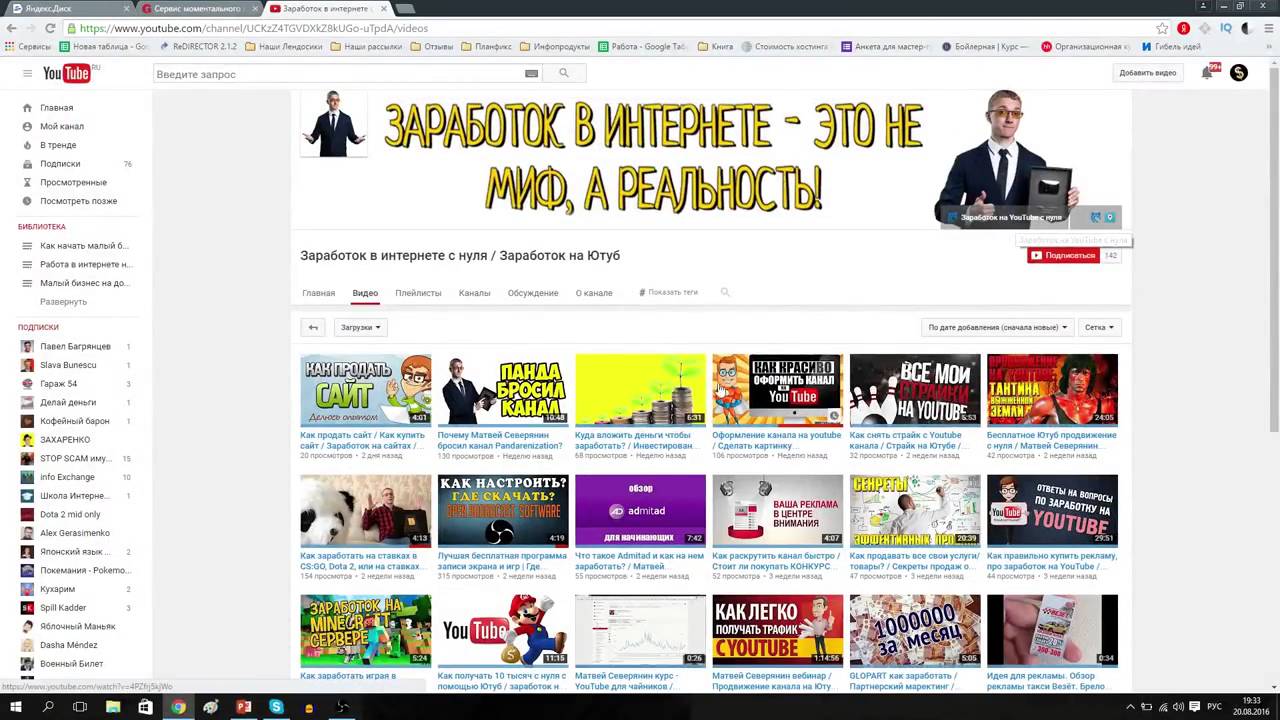Viewport: 1280px width, 720px height.
Task: Open the Как продать сайт video thumbnail
Action: pos(366,390)
